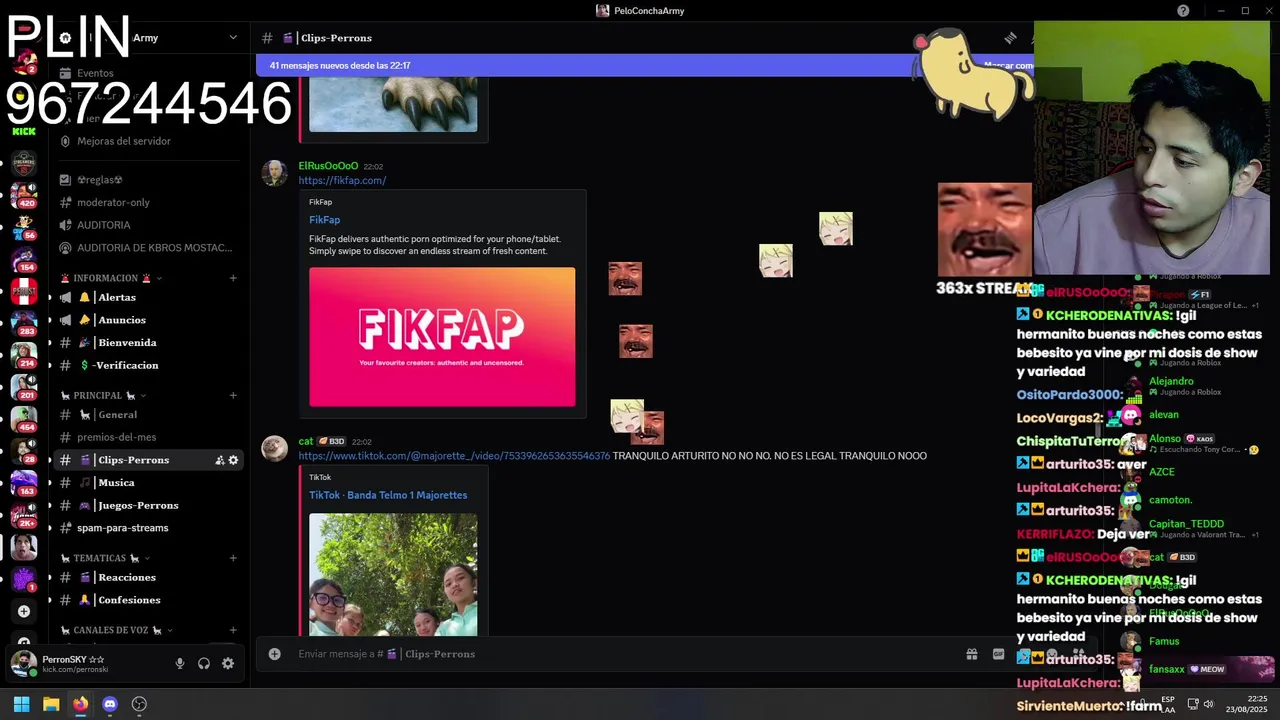Open the premios-del-mes channel
The image size is (1280, 720).
116,437
